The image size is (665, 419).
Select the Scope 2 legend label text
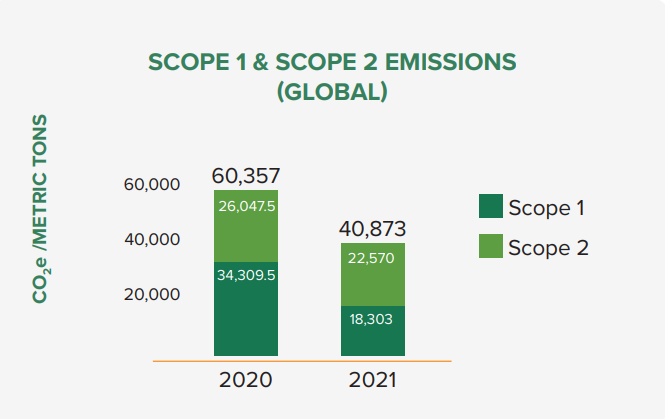click(548, 247)
